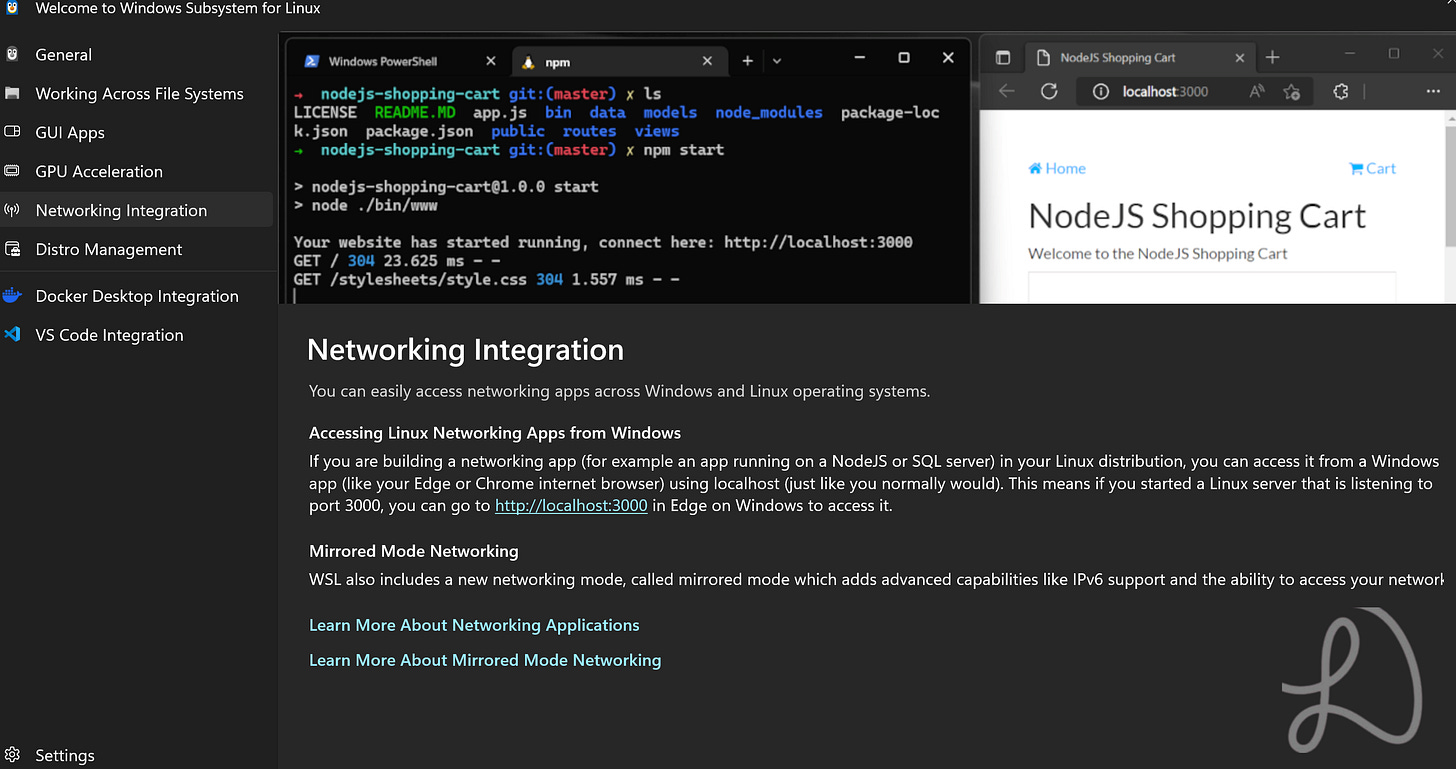Click the Linux penguin npm tab icon

click(530, 61)
